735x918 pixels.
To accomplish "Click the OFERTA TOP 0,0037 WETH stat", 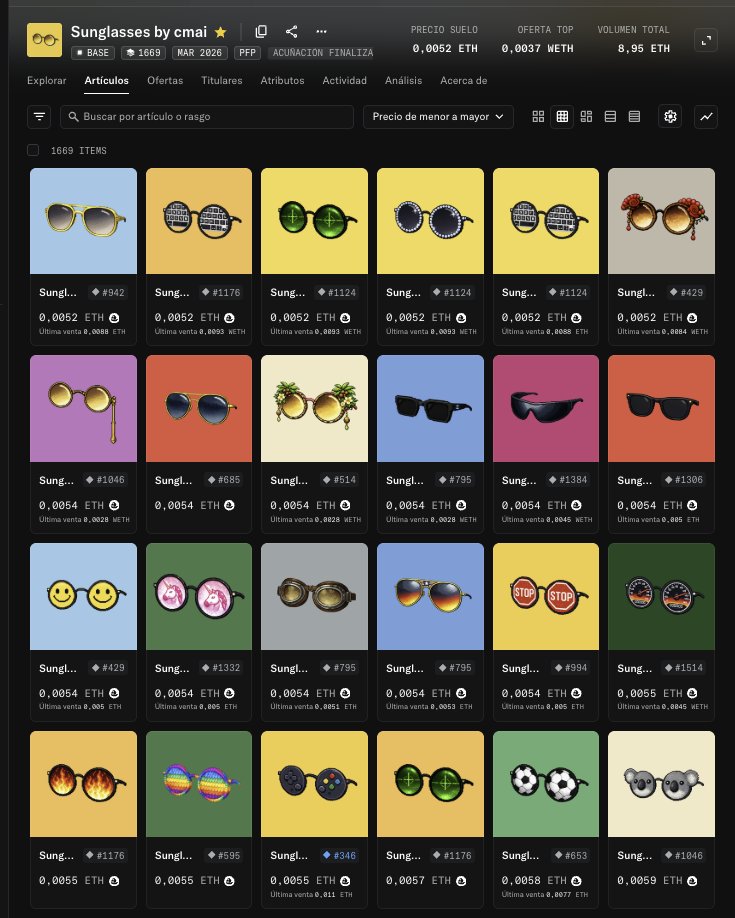I will click(x=538, y=40).
